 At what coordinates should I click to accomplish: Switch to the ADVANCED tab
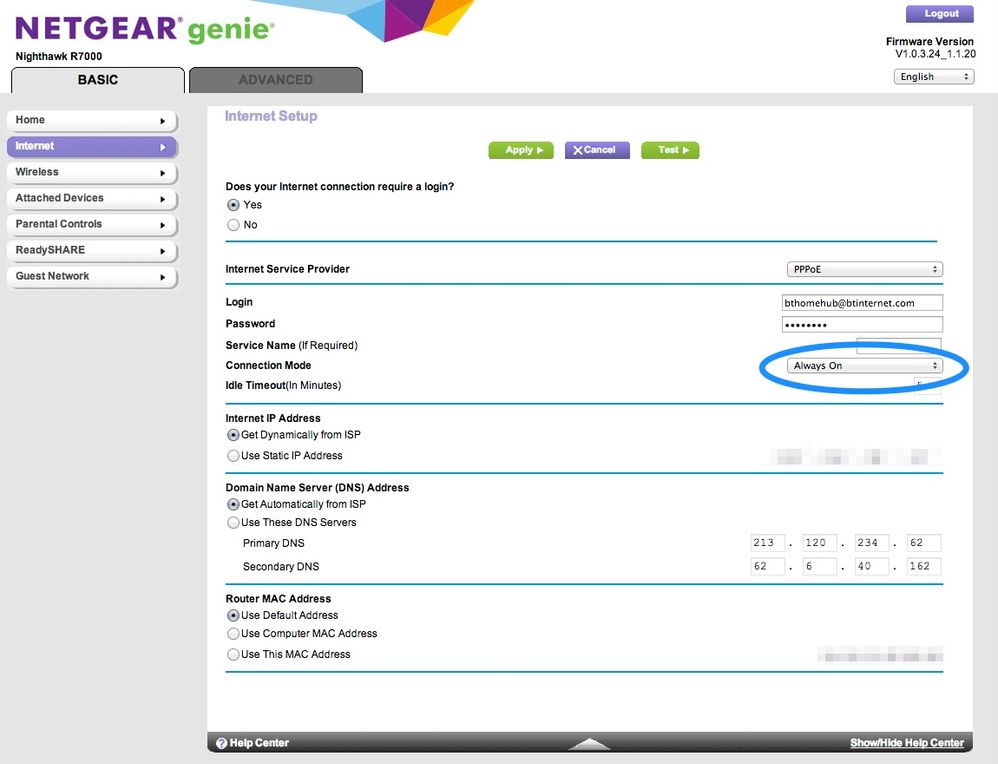coord(275,80)
